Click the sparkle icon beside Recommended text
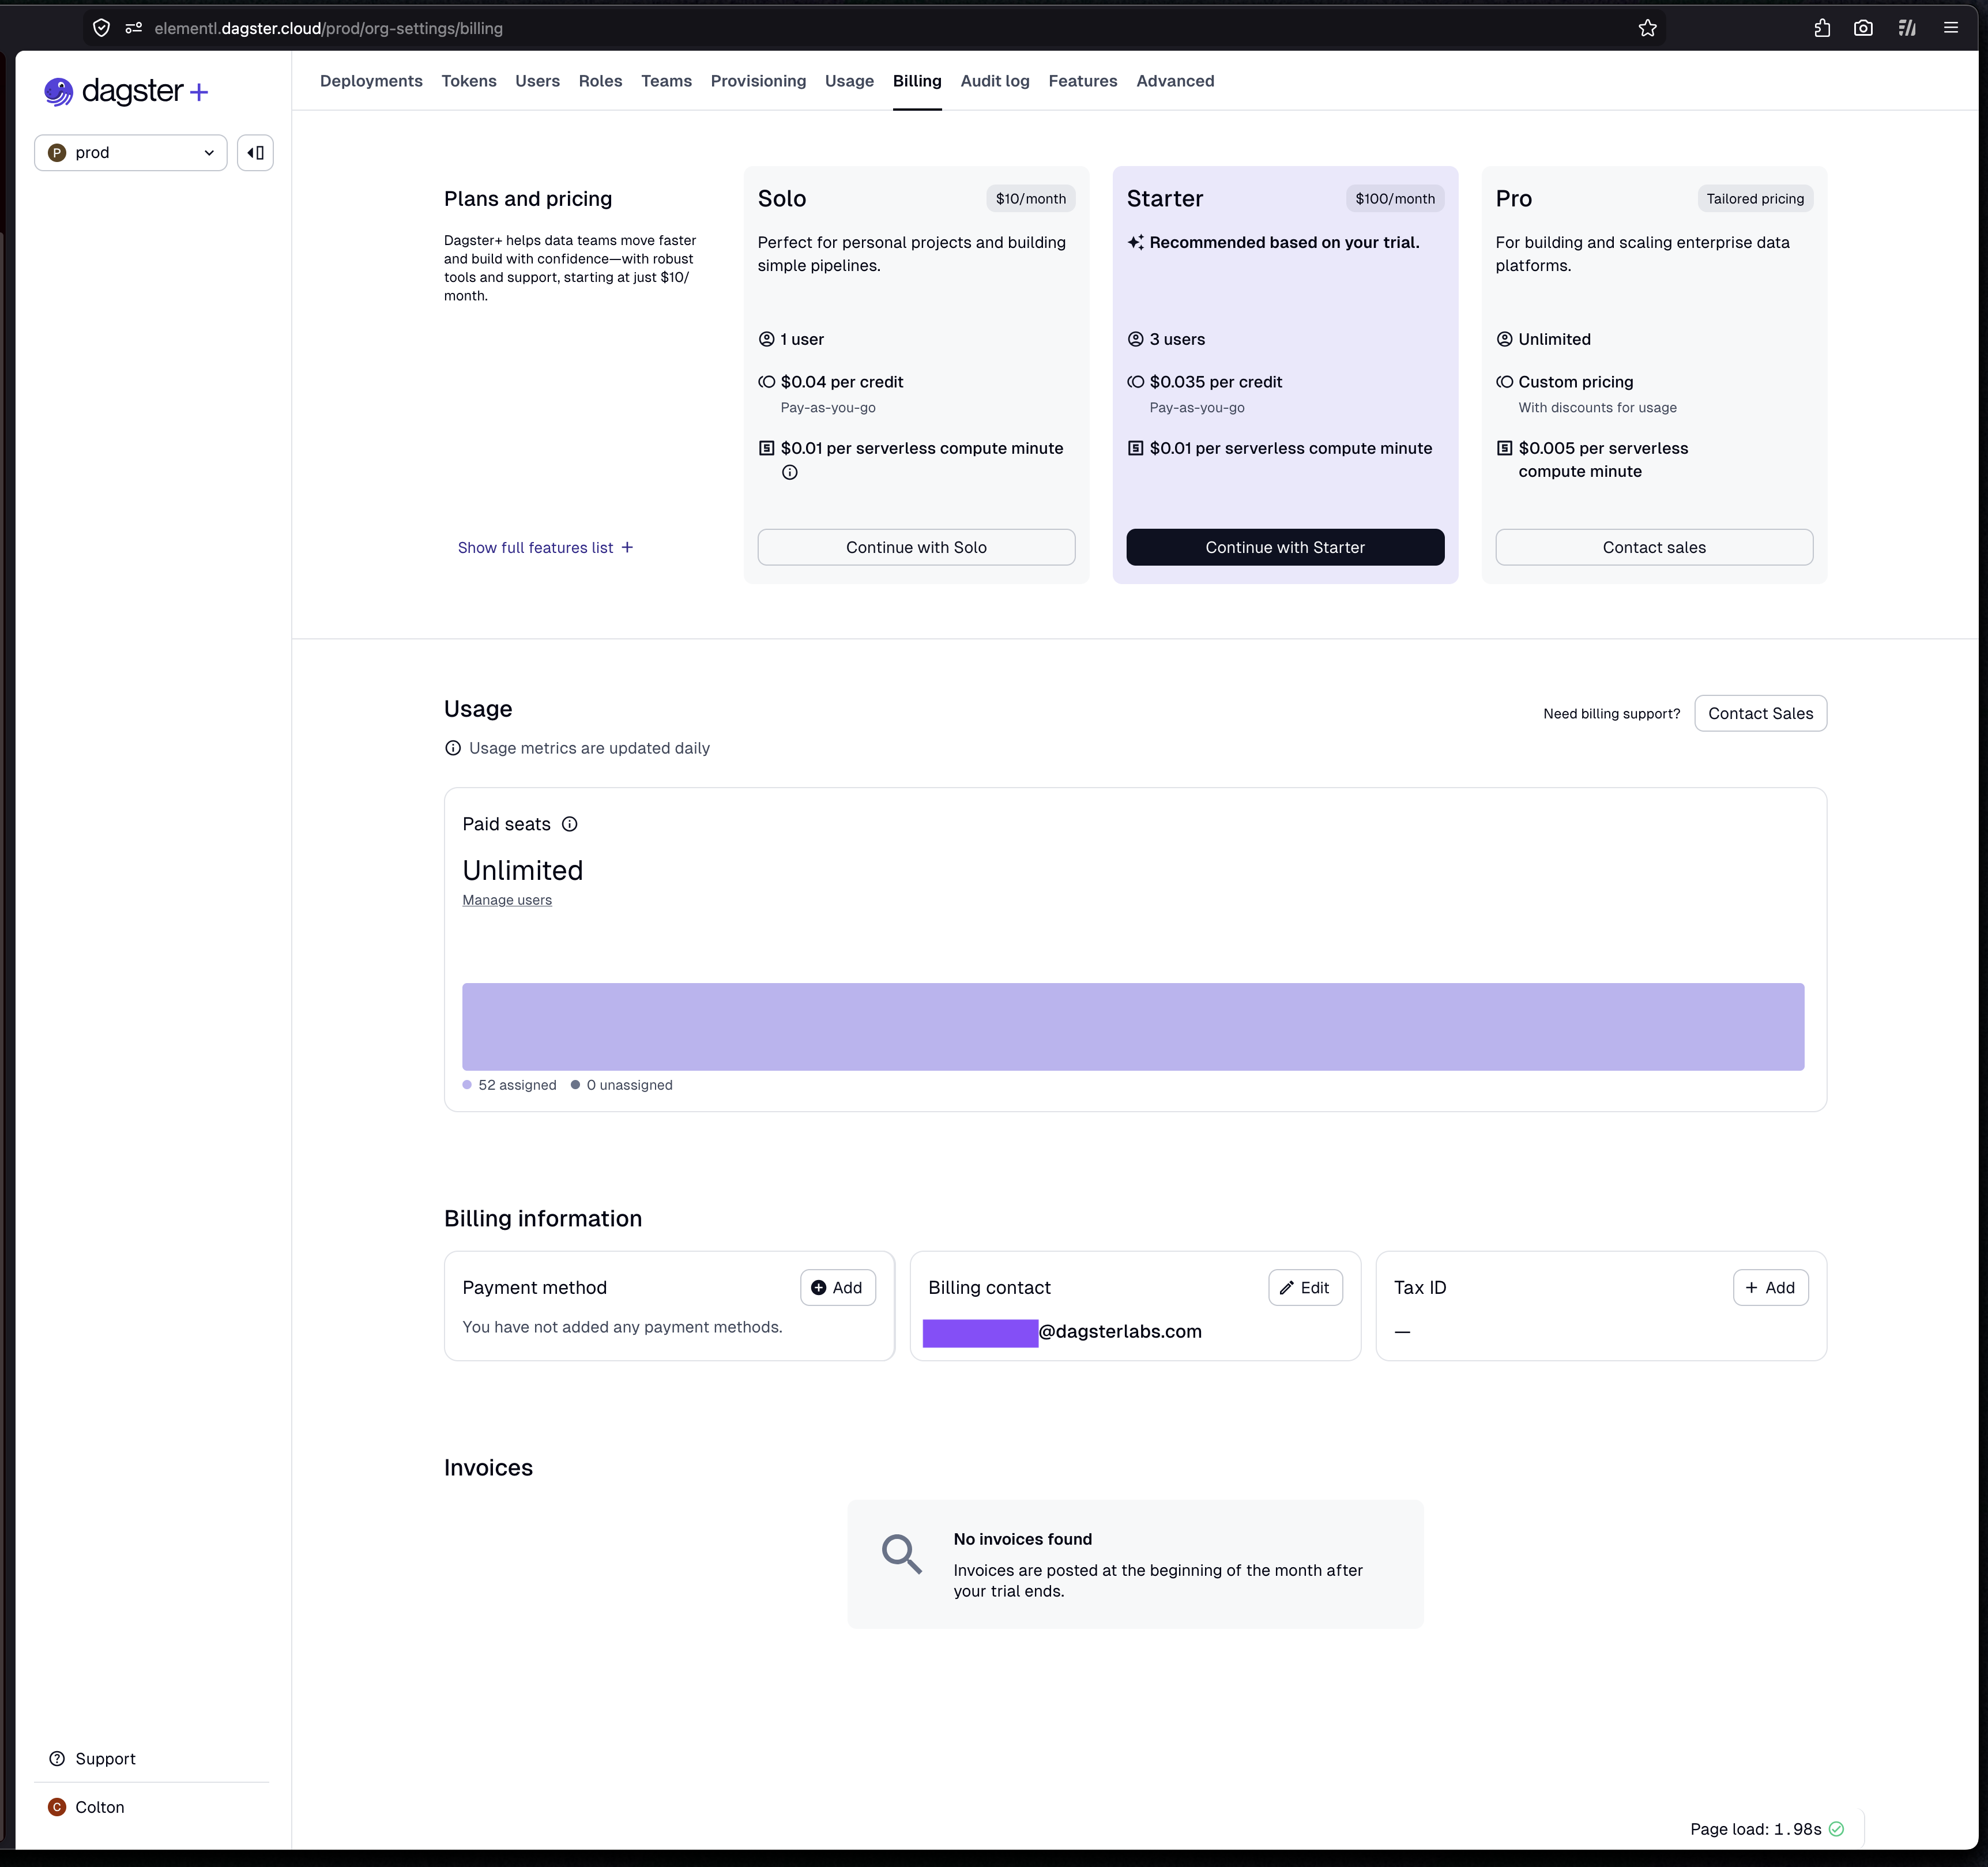The width and height of the screenshot is (1988, 1867). (1136, 243)
